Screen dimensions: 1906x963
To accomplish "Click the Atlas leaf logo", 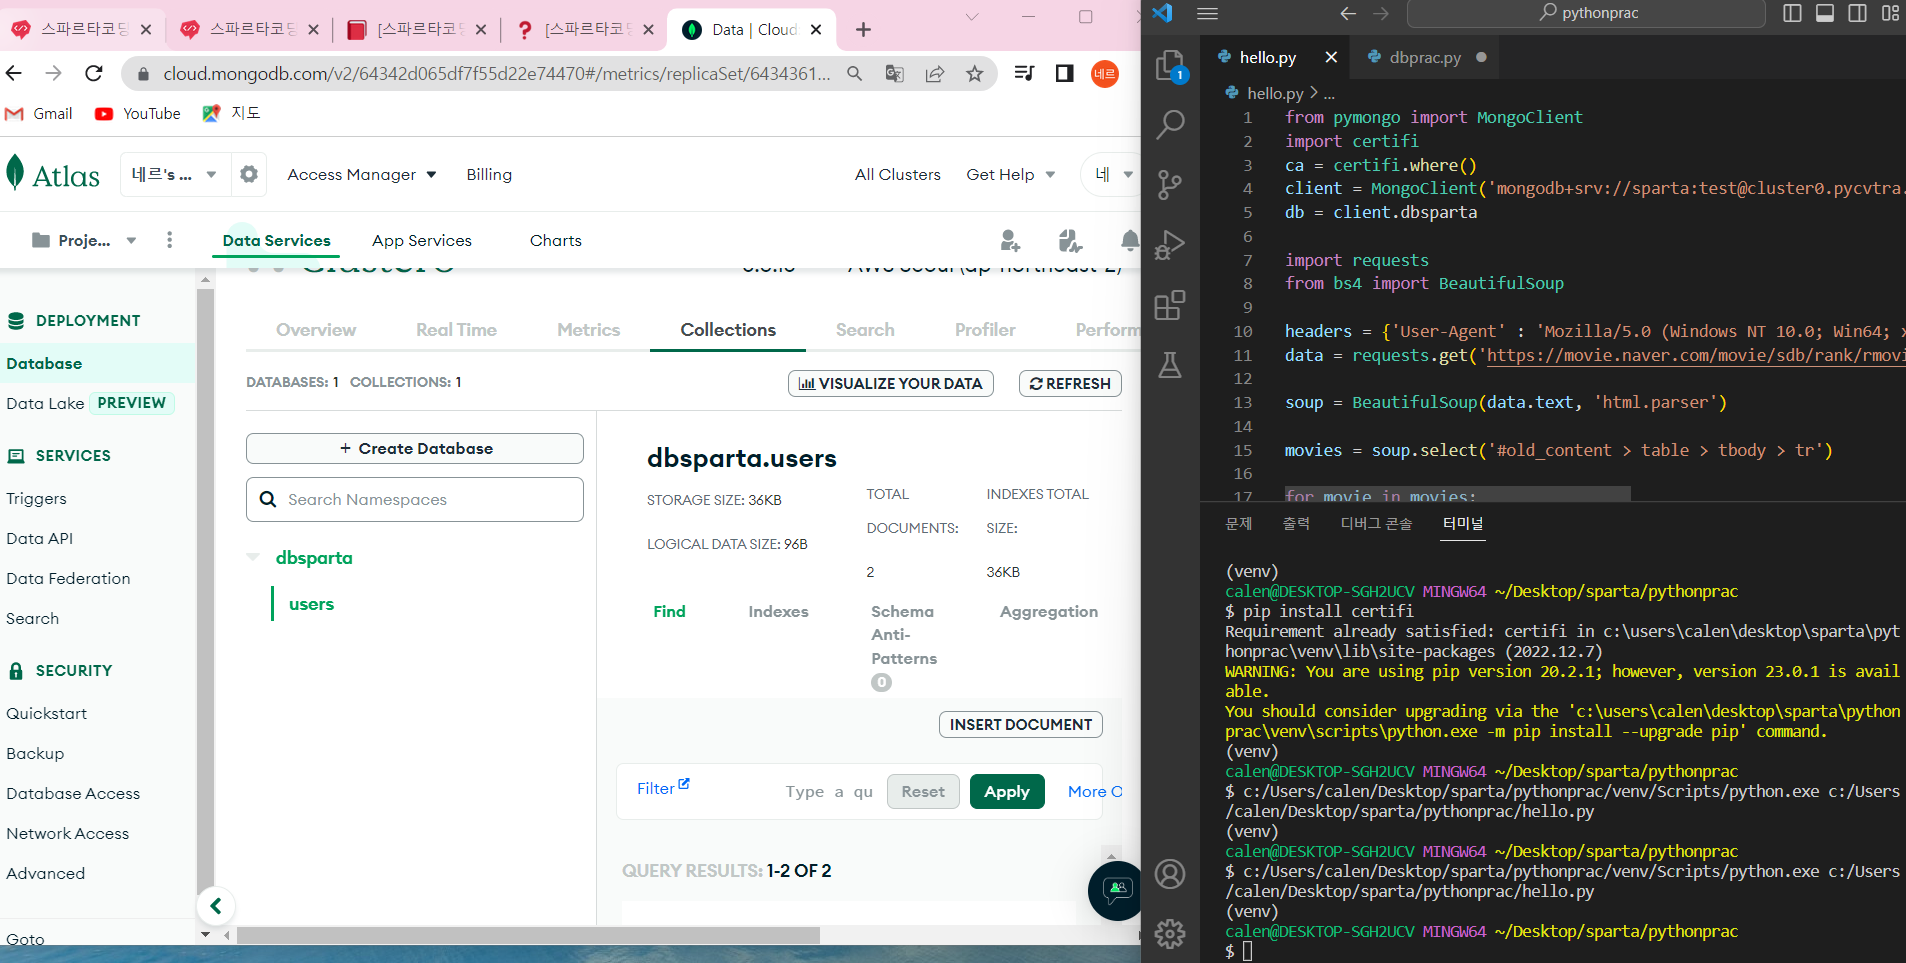I will (x=15, y=172).
